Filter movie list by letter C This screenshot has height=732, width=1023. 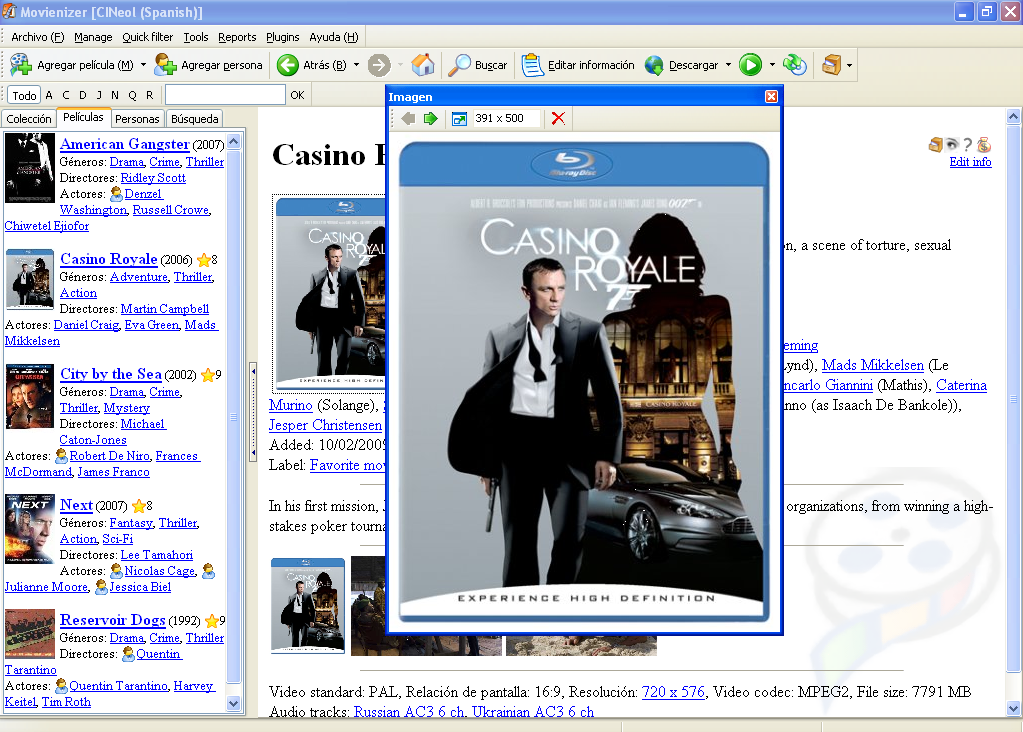(x=65, y=95)
